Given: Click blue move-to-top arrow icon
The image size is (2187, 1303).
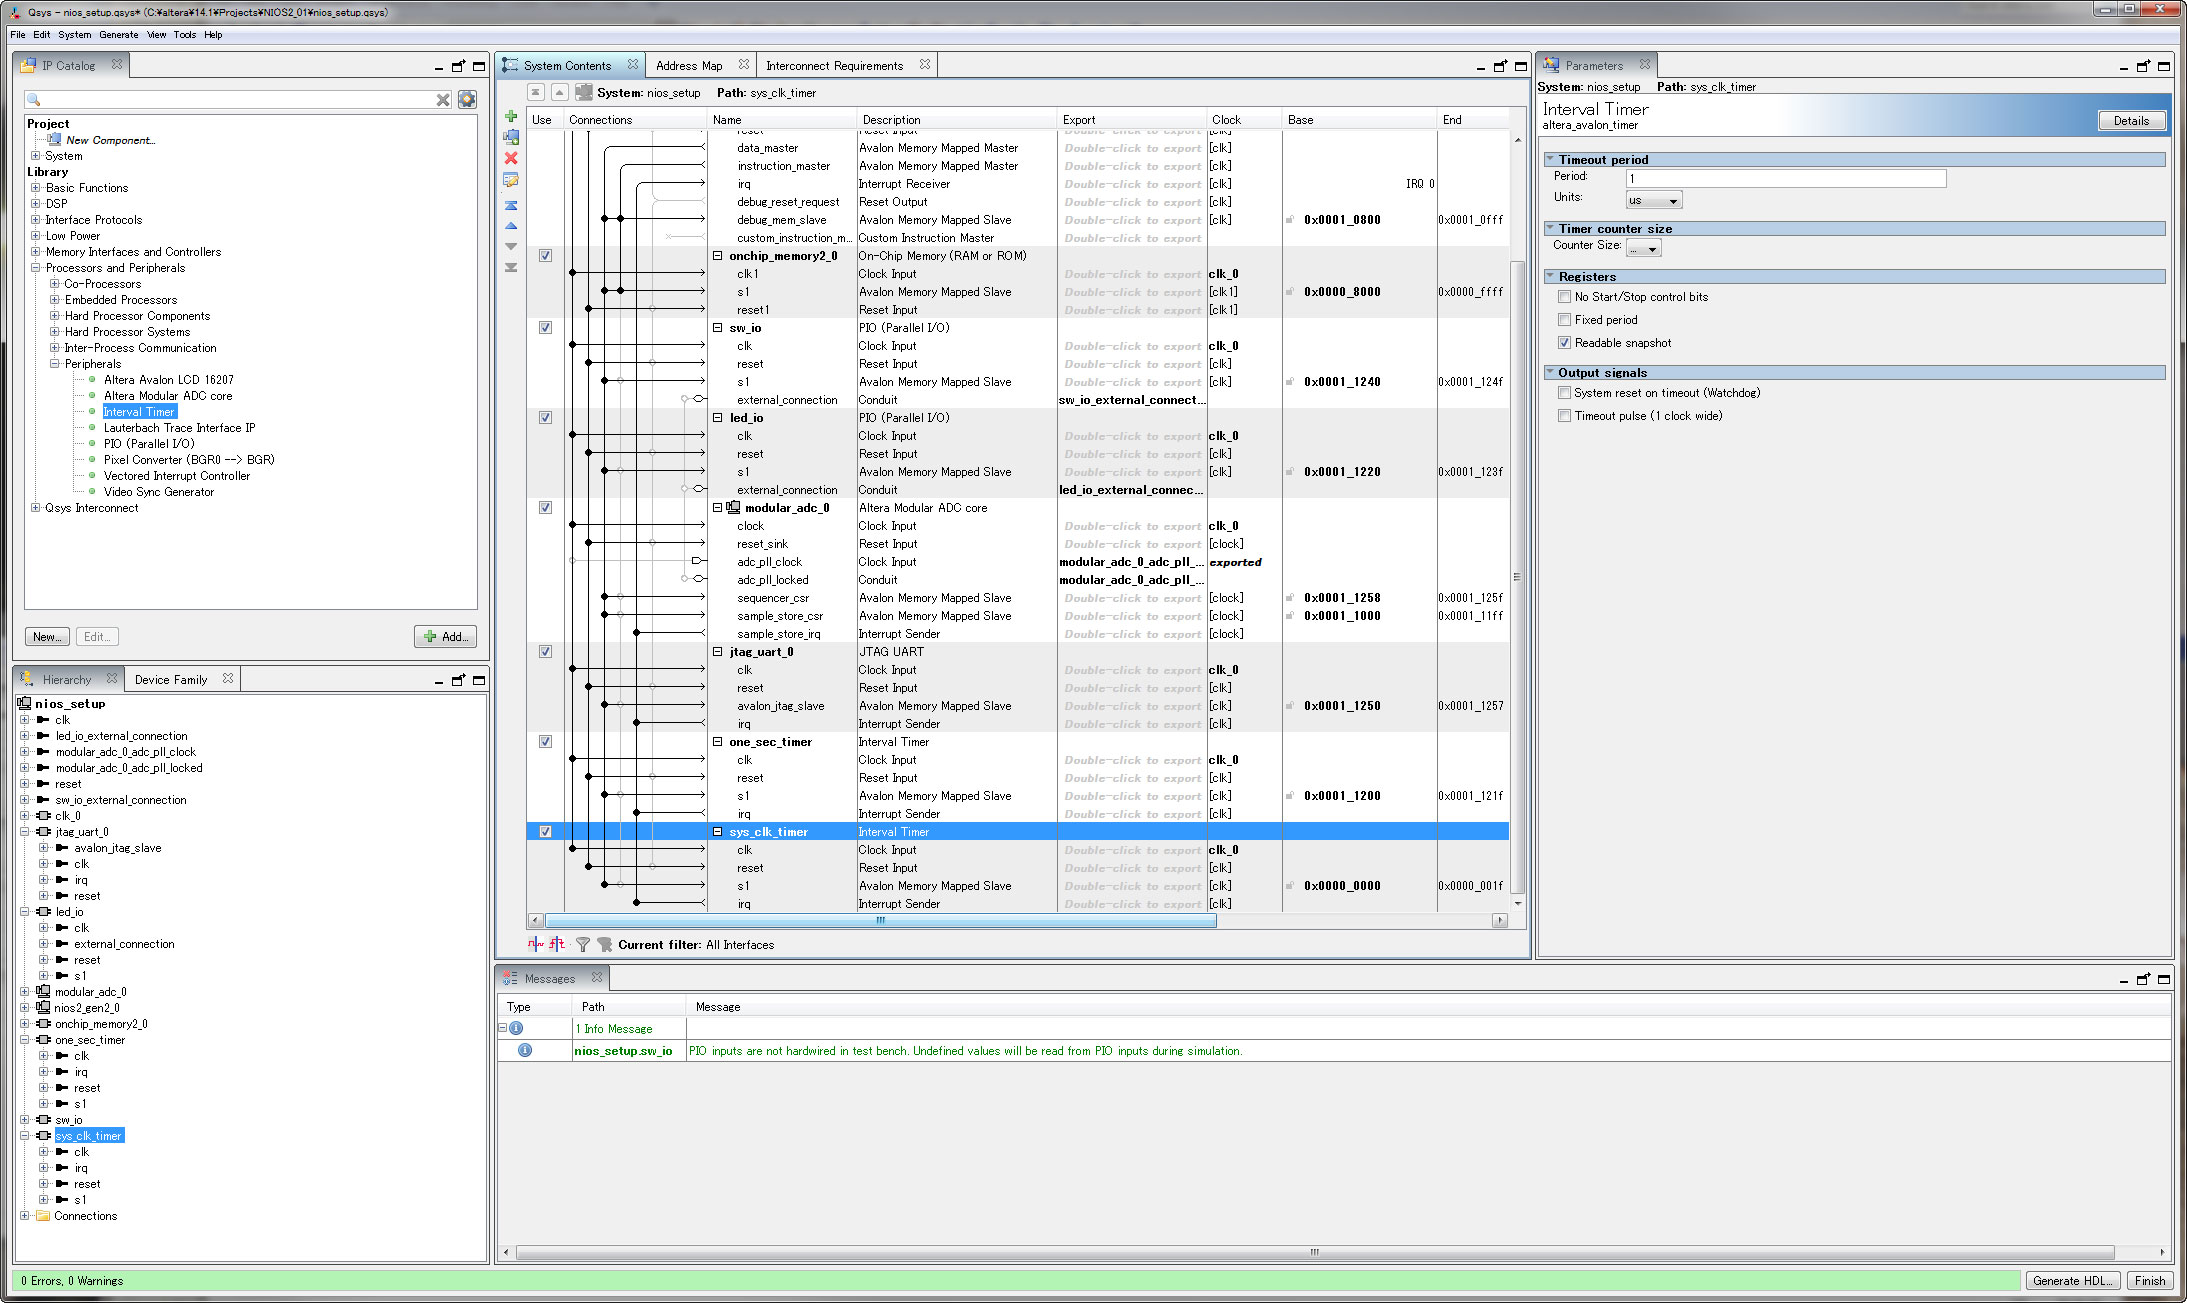Looking at the screenshot, I should (511, 205).
